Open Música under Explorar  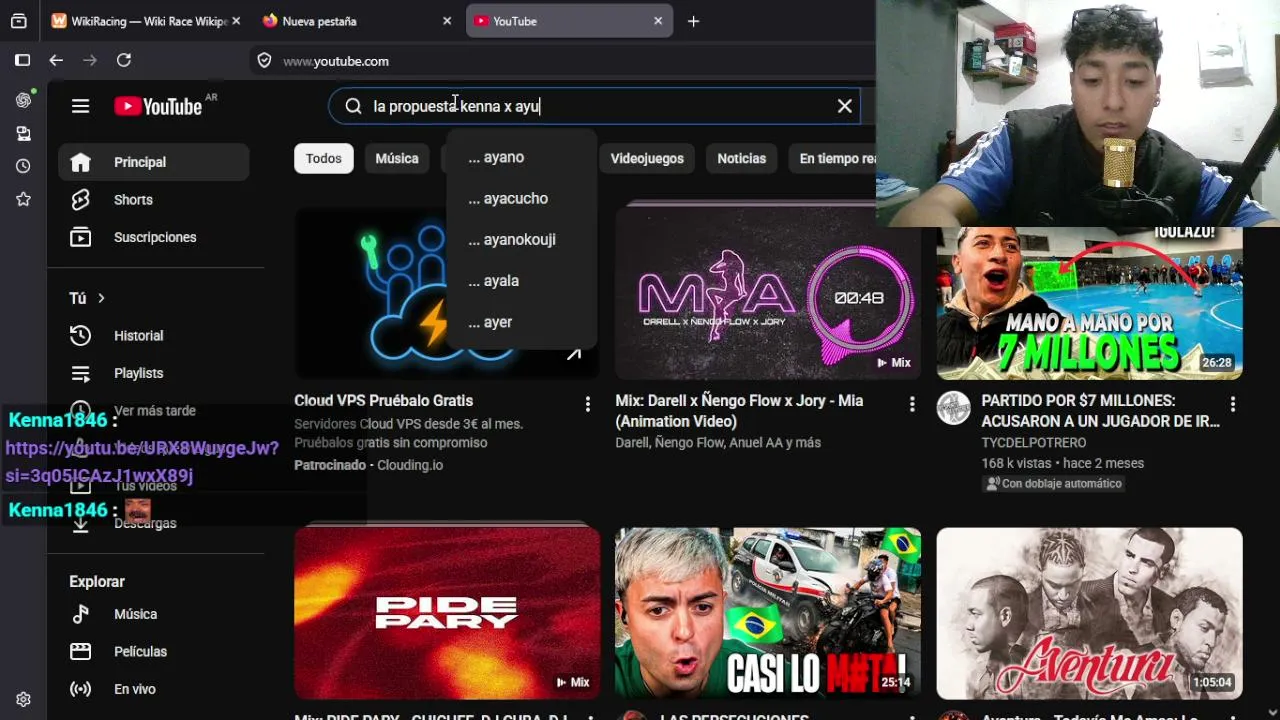coord(153,614)
